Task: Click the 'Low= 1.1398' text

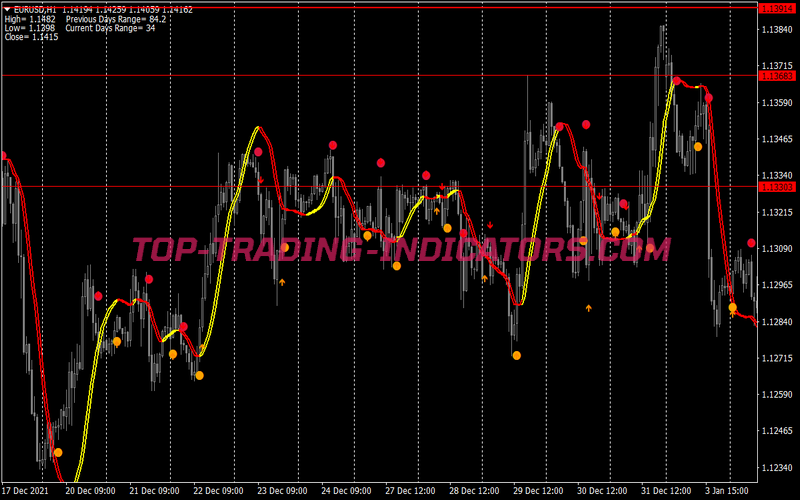Action: coord(30,28)
